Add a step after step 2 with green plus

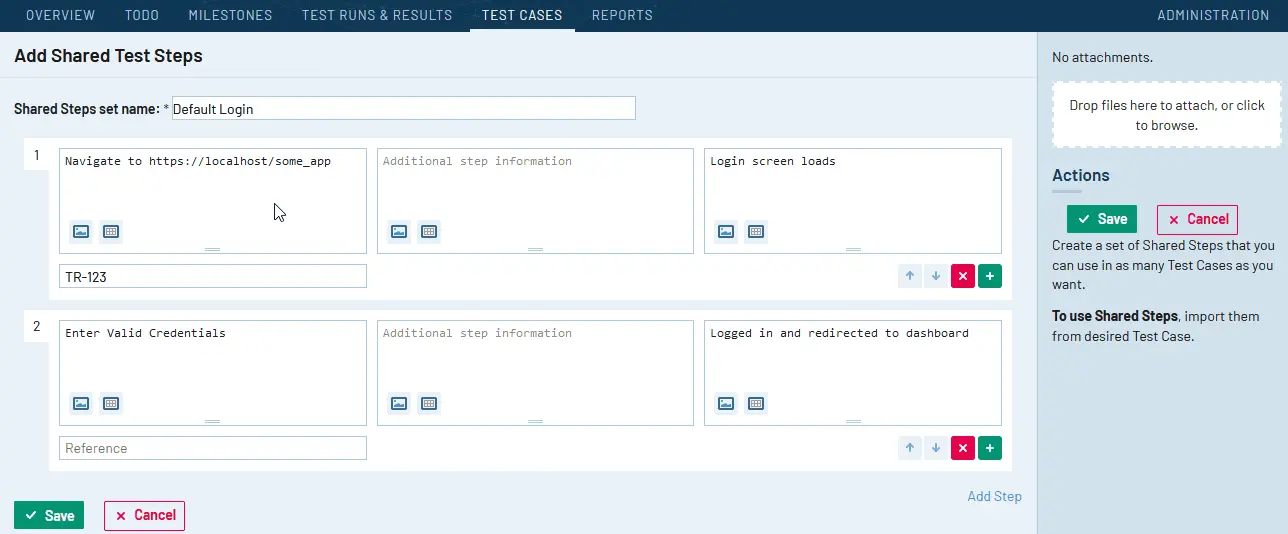[x=990, y=448]
